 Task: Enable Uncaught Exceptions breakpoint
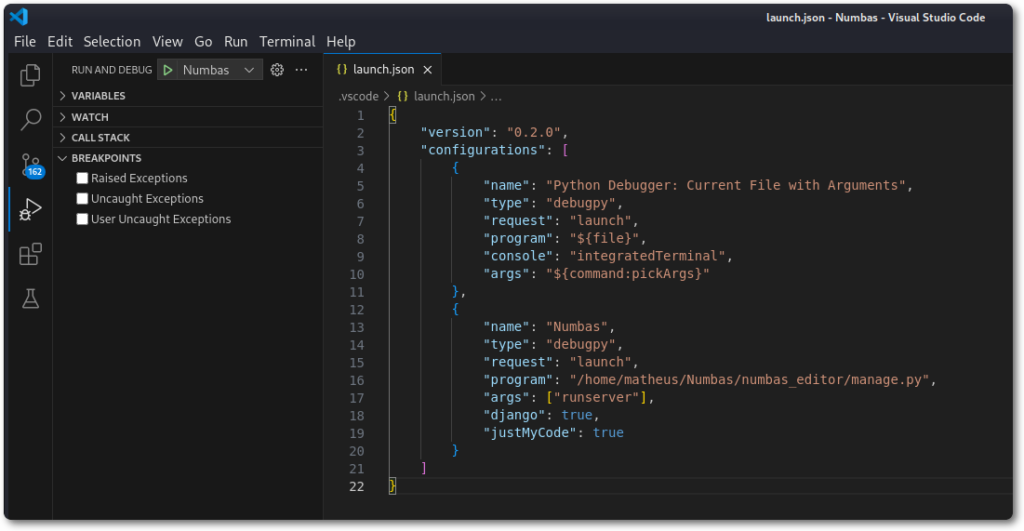[83, 199]
